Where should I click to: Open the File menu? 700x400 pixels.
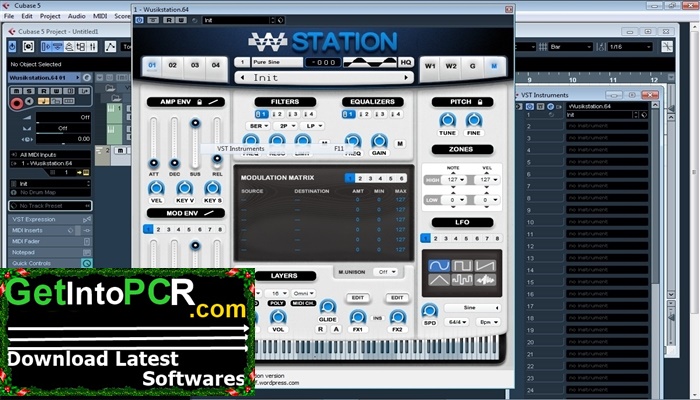(8, 16)
